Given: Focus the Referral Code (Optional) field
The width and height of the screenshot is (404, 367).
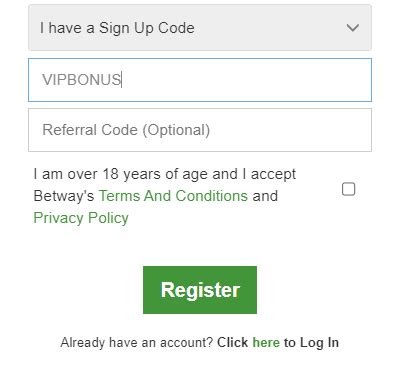Looking at the screenshot, I should click(200, 130).
